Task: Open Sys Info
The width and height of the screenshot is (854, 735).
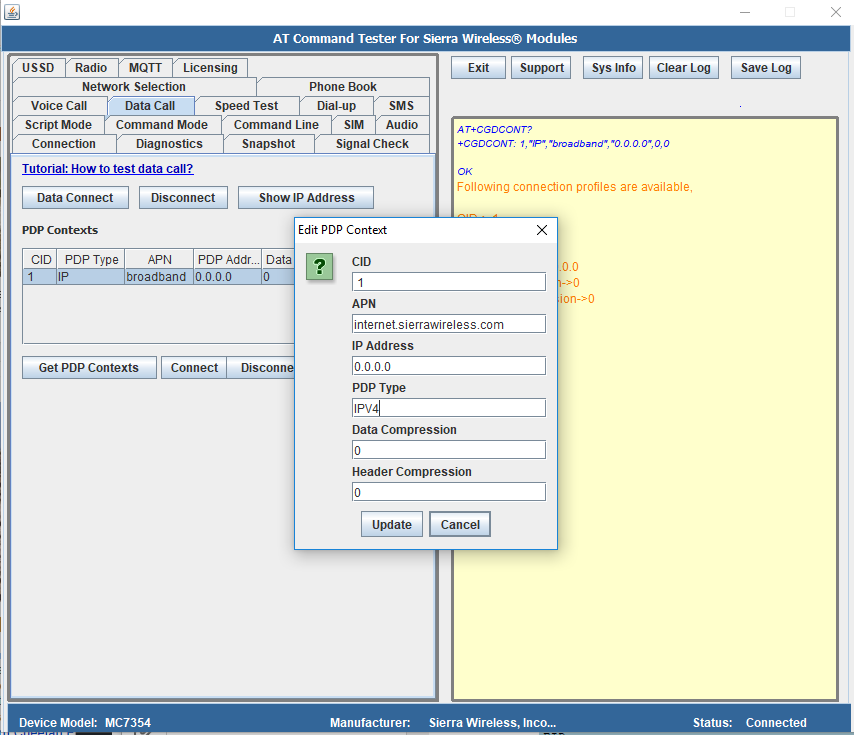Action: [x=613, y=68]
